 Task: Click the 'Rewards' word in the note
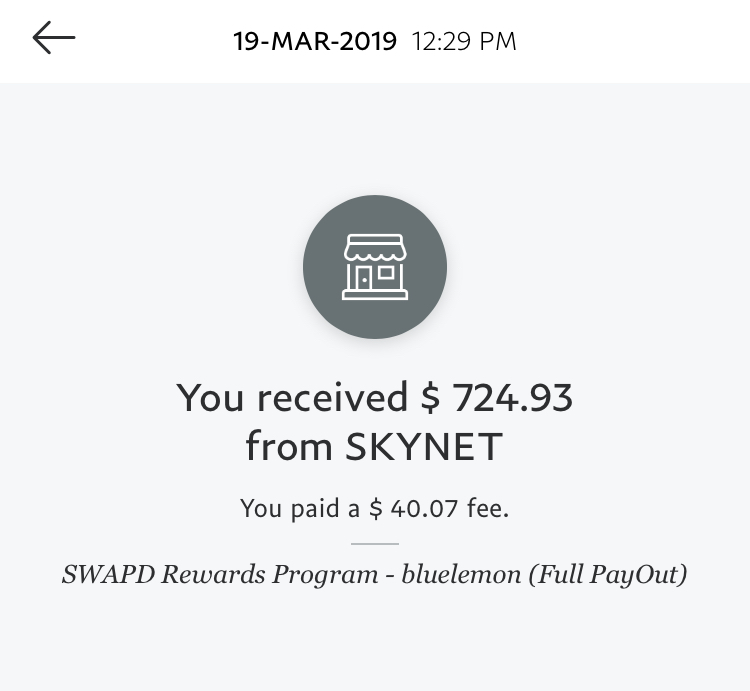click(x=213, y=574)
